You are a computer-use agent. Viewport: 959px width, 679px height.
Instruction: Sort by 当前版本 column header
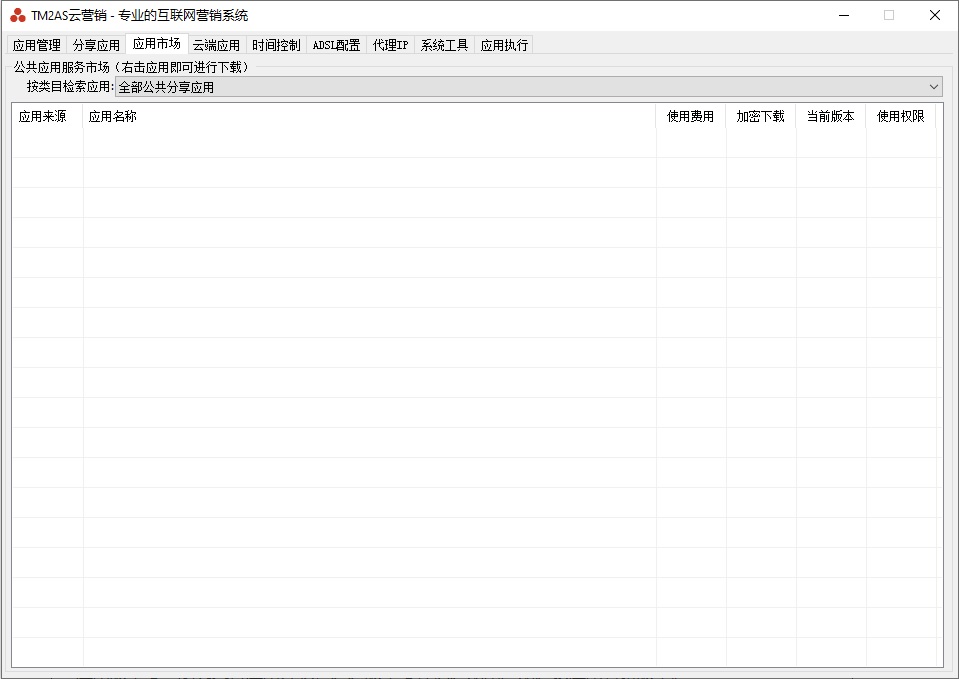pos(831,116)
